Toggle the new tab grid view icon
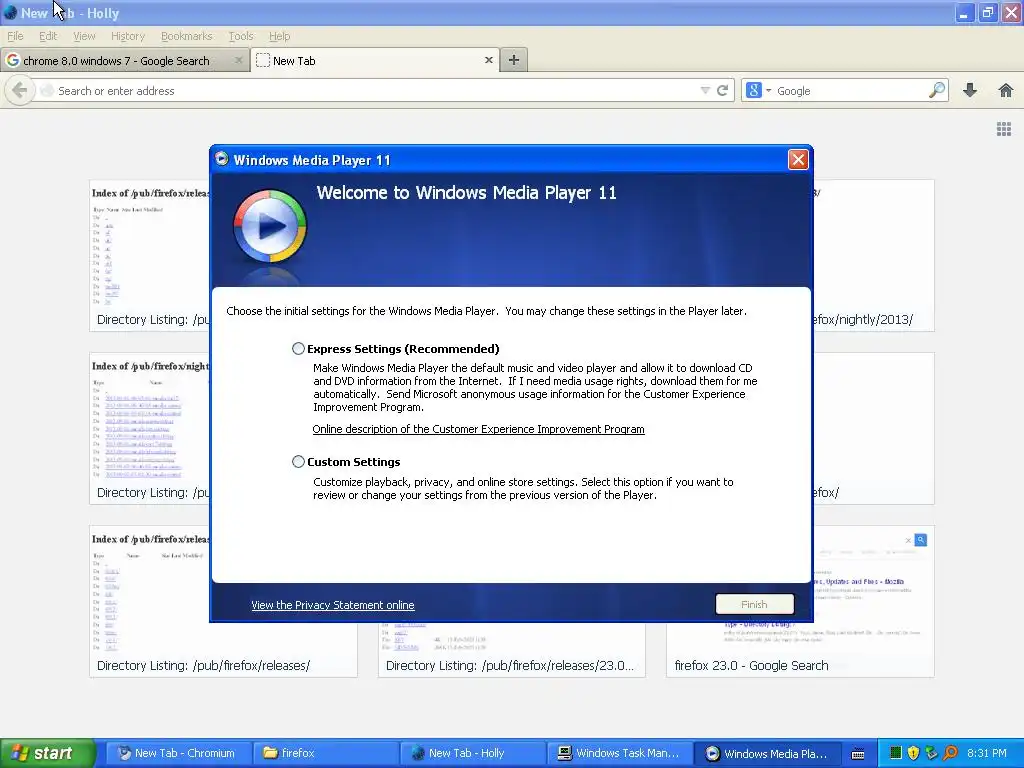 coord(1004,129)
